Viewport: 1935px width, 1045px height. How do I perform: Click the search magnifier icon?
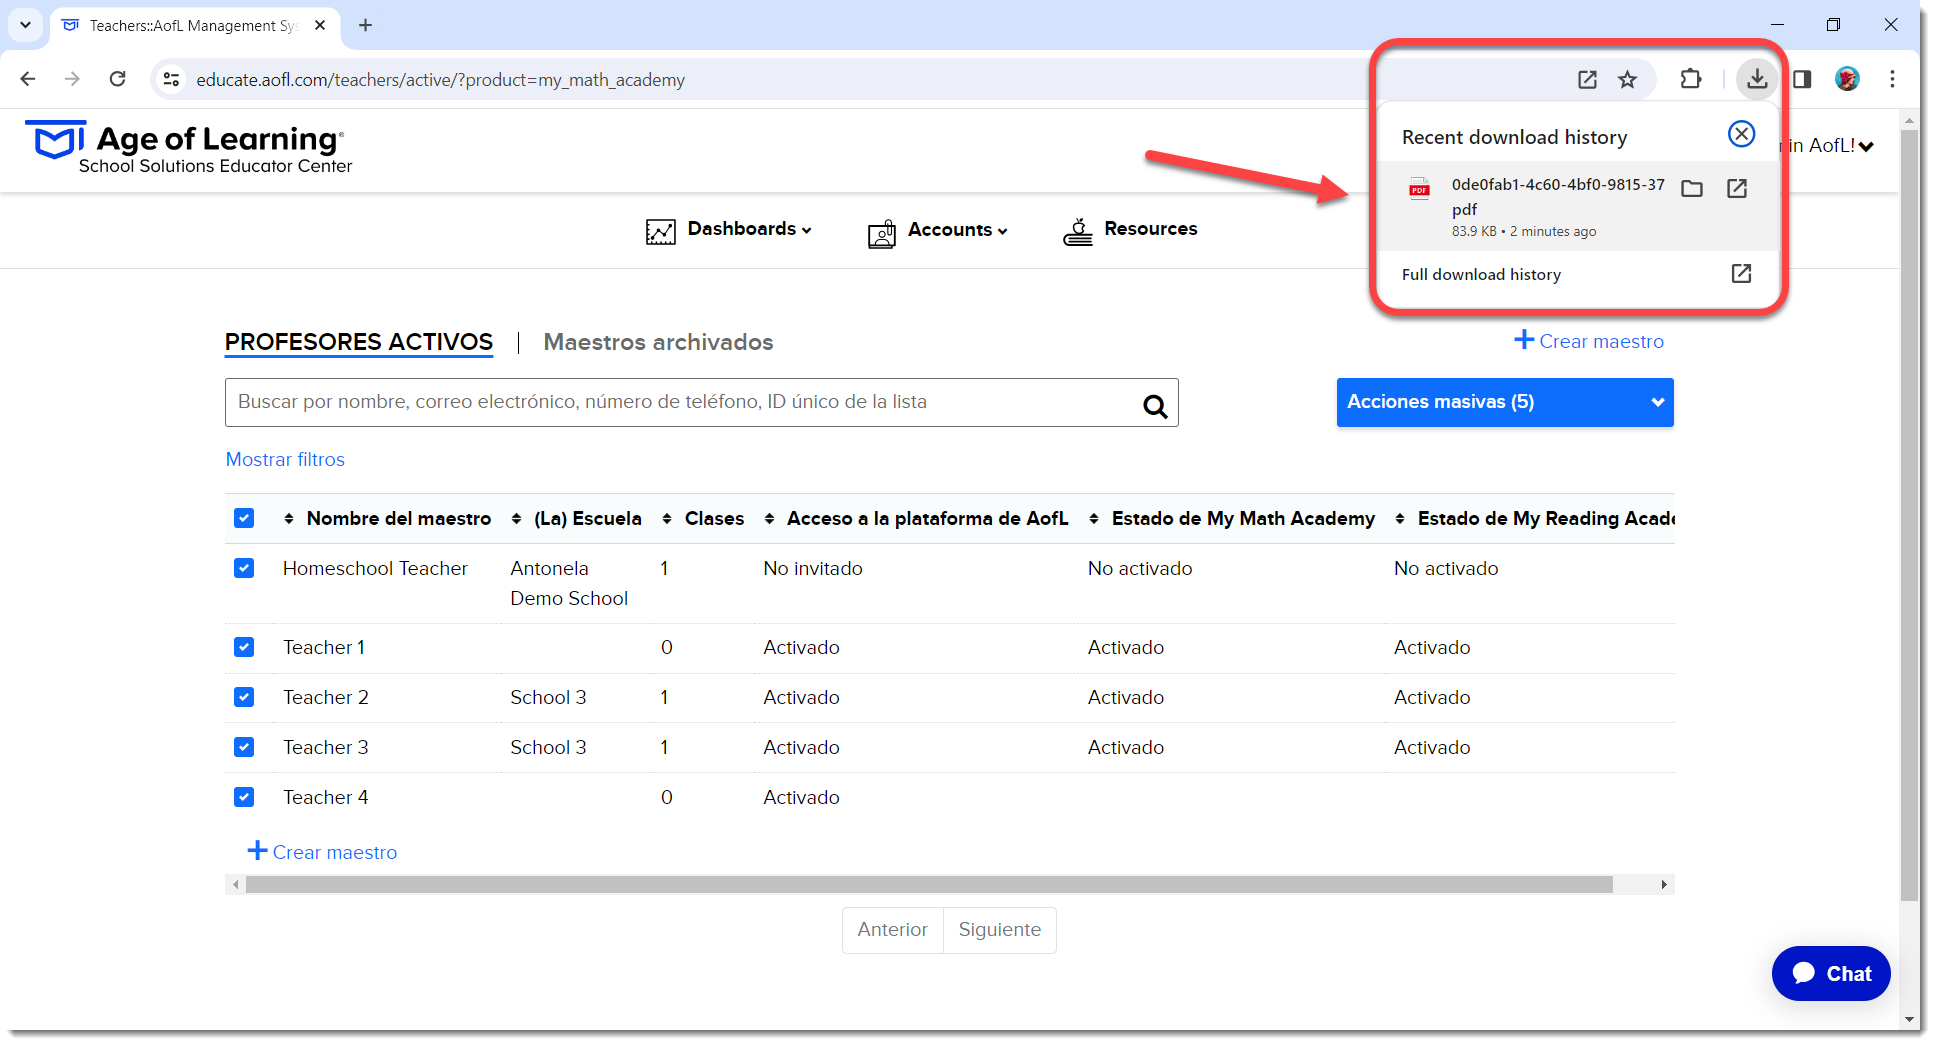click(x=1155, y=405)
